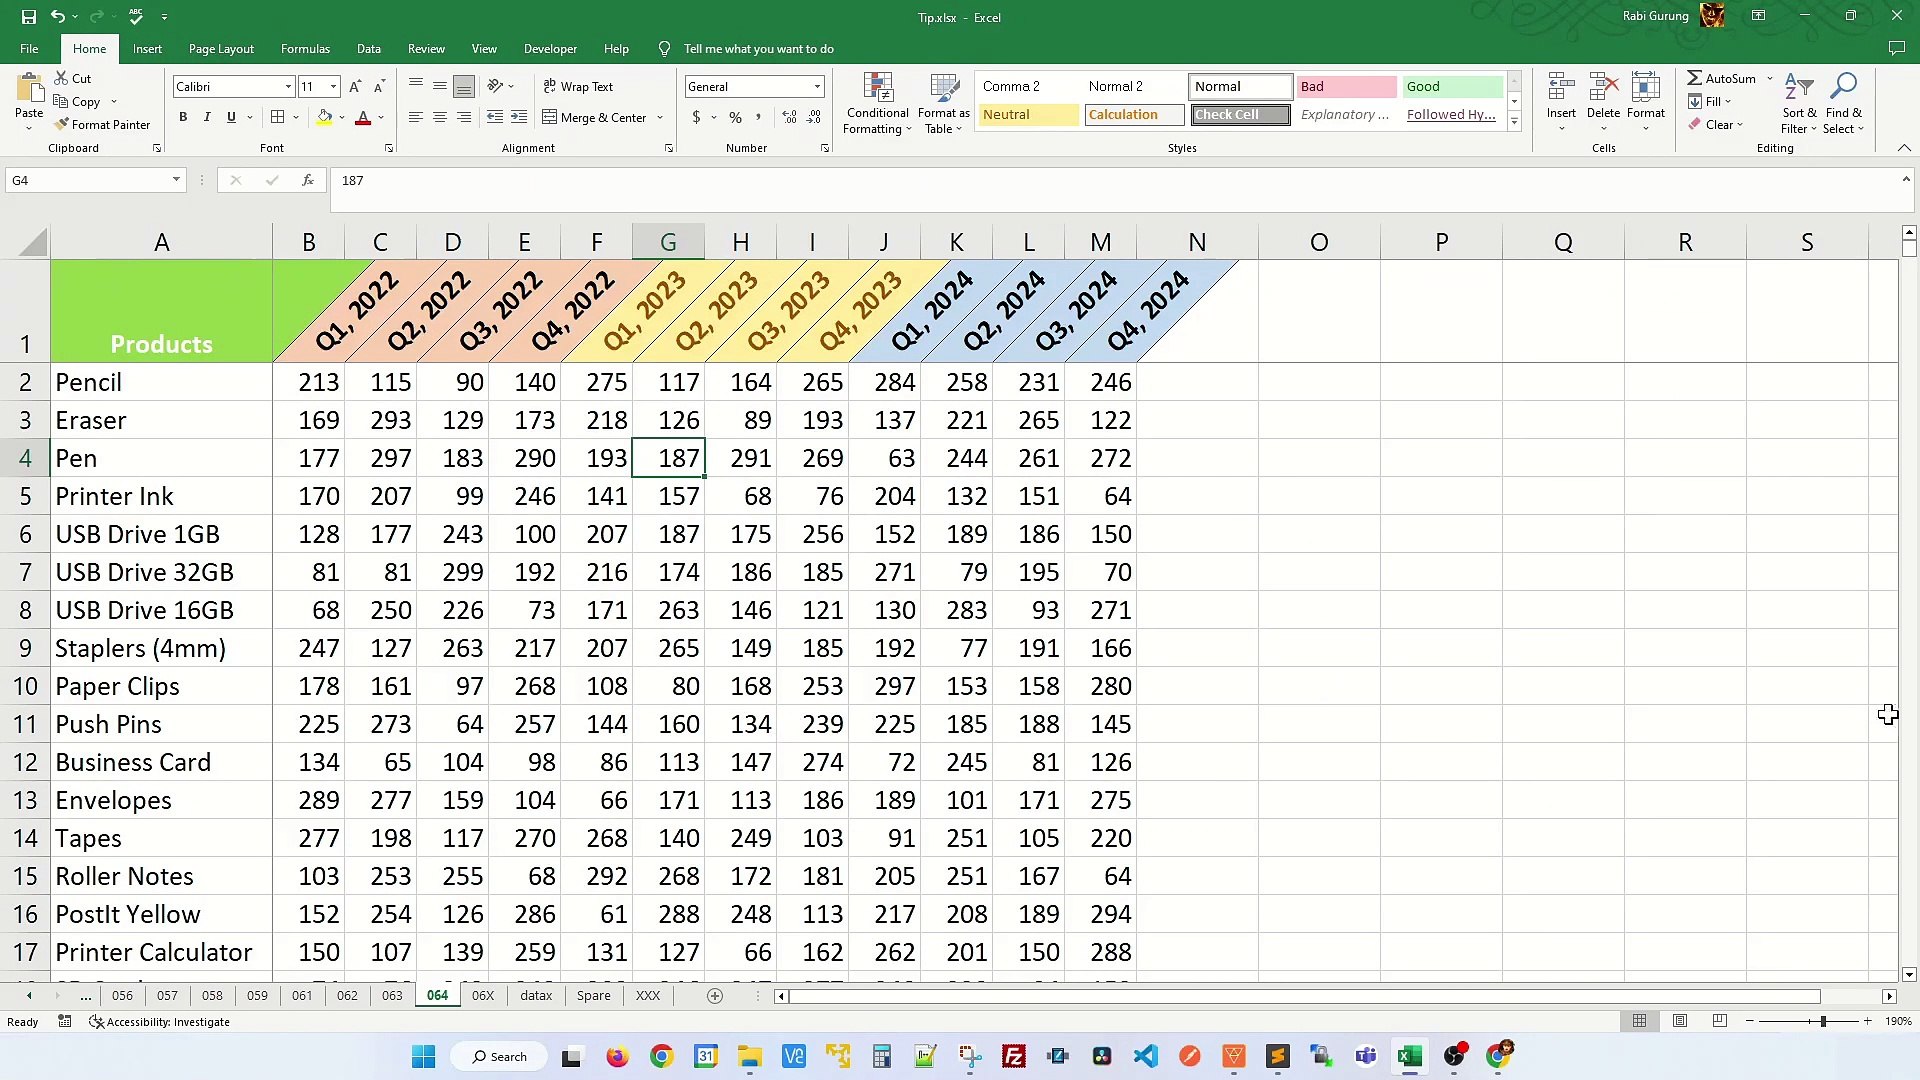Add a new sheet with plus icon
This screenshot has width=1920, height=1080.
pyautogui.click(x=715, y=996)
